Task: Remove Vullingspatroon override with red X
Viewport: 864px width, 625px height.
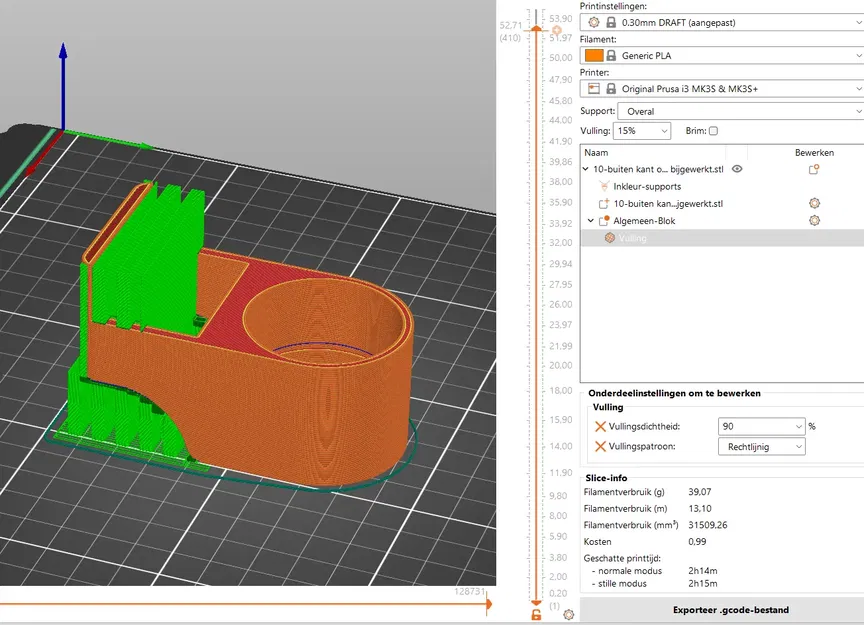Action: (600, 446)
